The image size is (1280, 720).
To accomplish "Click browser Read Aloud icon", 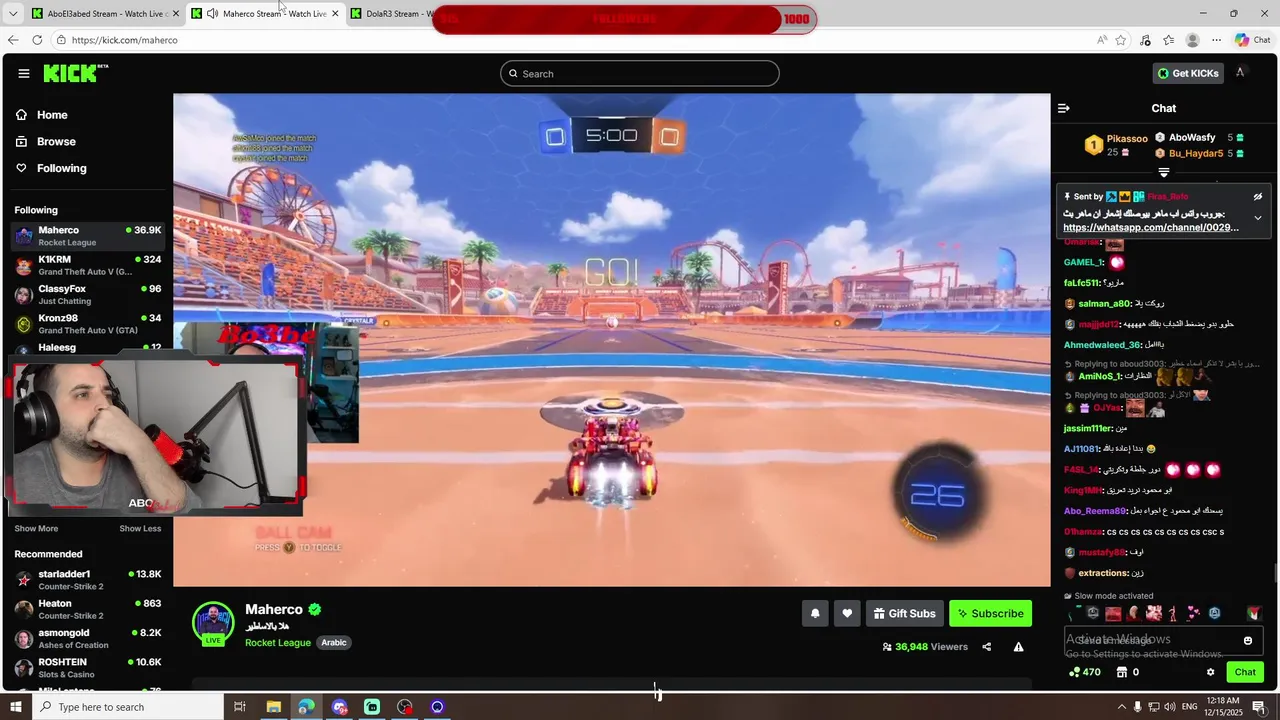I will pyautogui.click(x=1101, y=40).
